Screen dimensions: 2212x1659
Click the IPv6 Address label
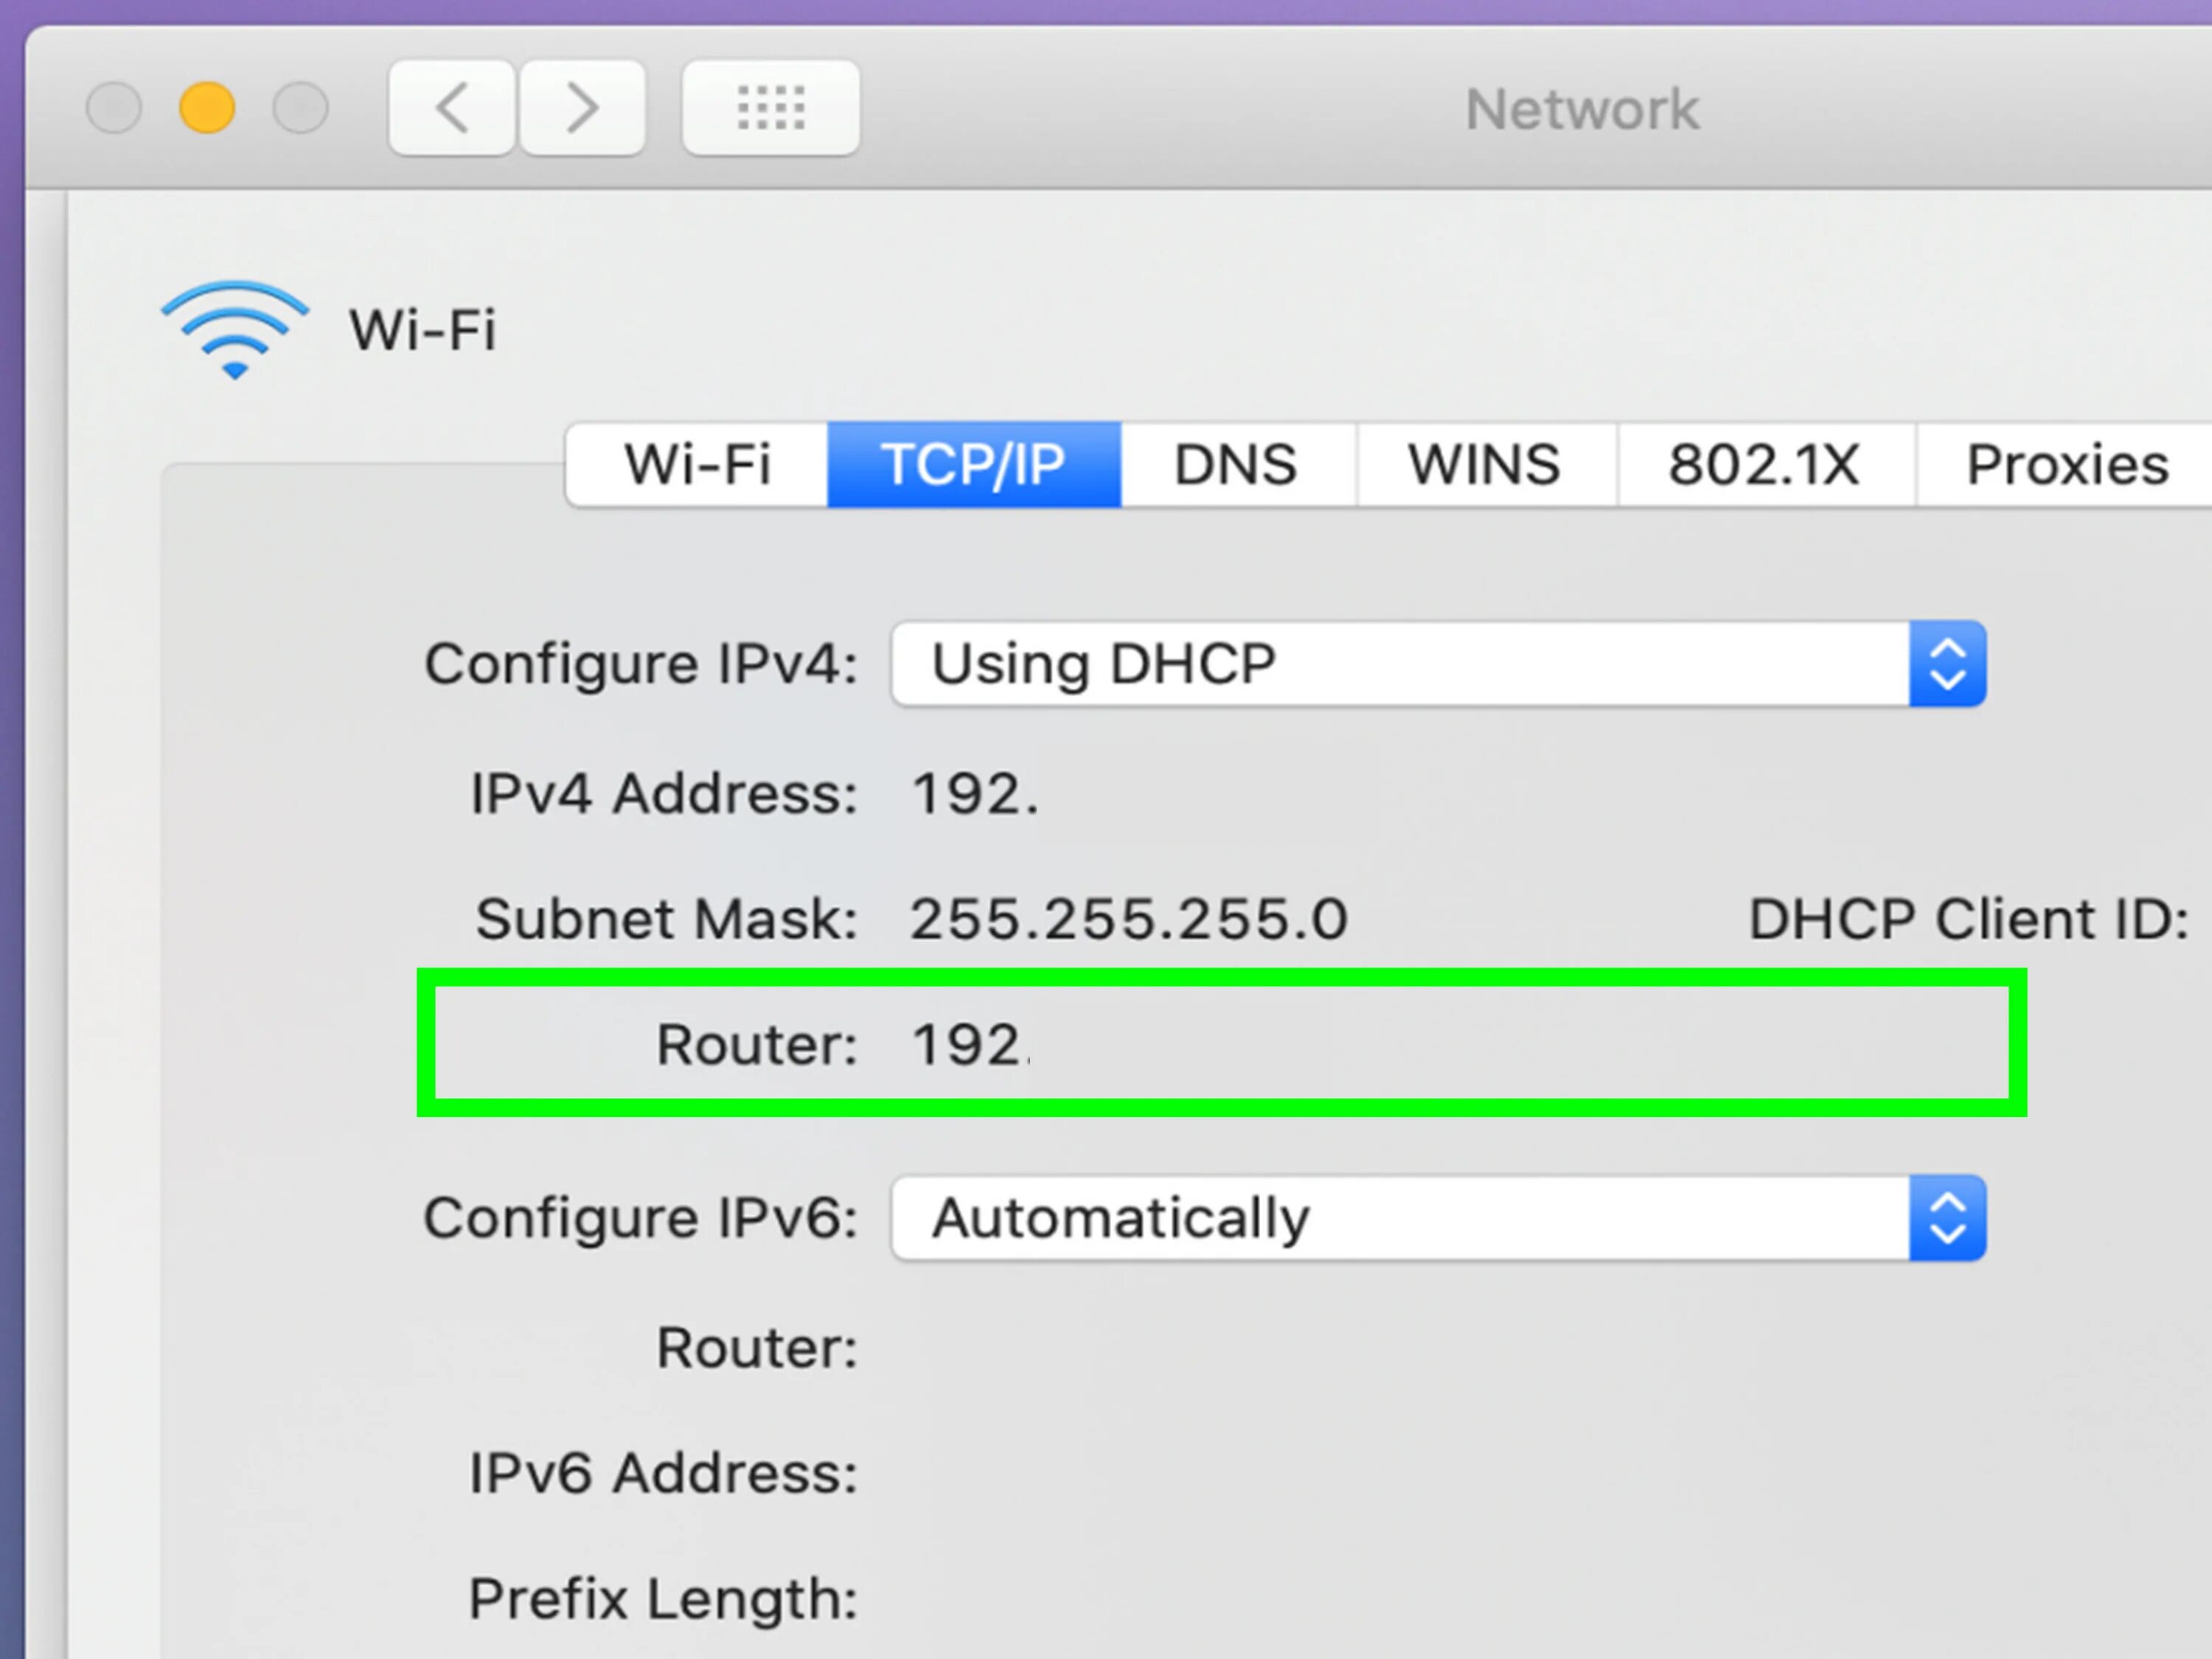pos(664,1474)
